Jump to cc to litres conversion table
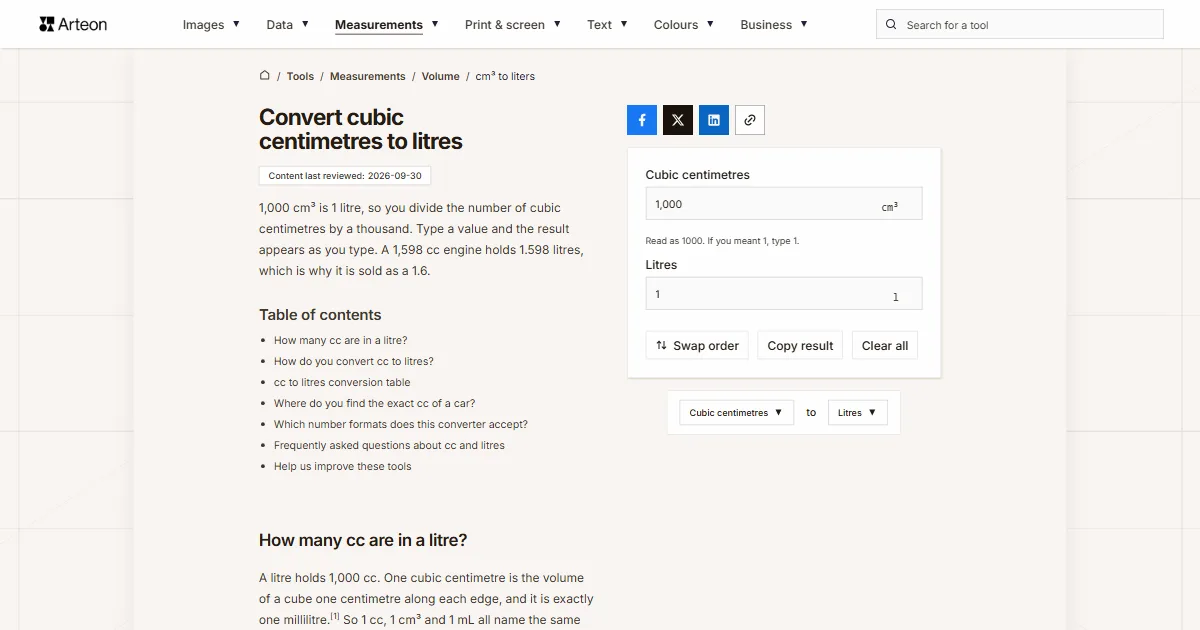The height and width of the screenshot is (630, 1200). click(342, 382)
